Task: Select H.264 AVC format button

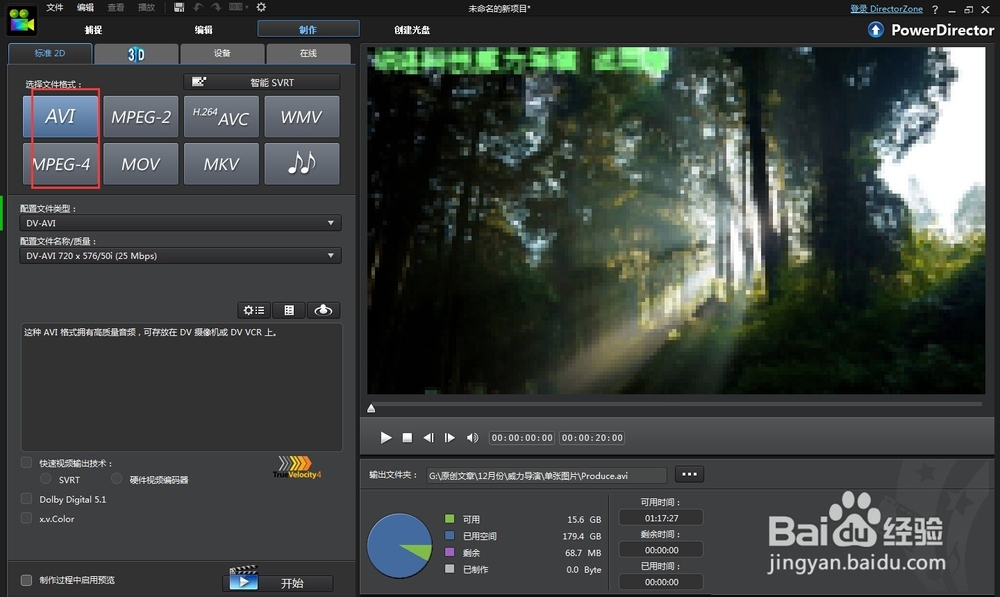Action: [x=221, y=117]
